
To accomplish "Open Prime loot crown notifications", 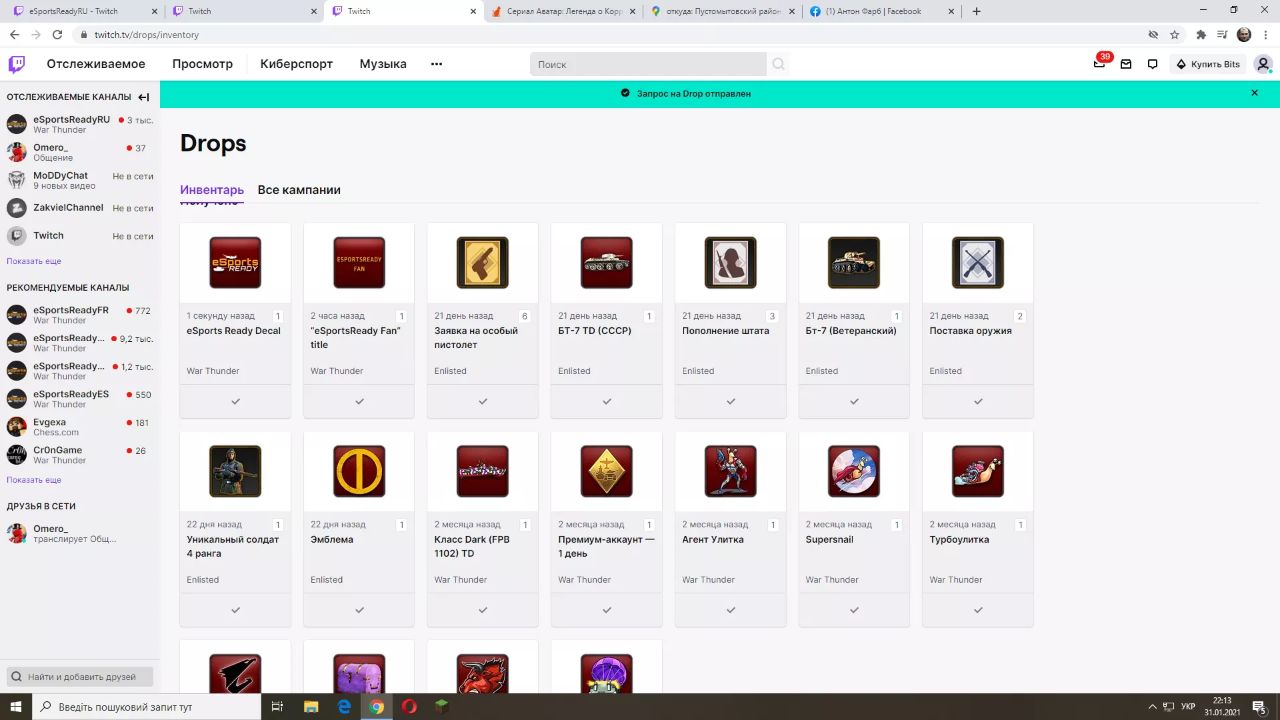I will pos(1099,64).
